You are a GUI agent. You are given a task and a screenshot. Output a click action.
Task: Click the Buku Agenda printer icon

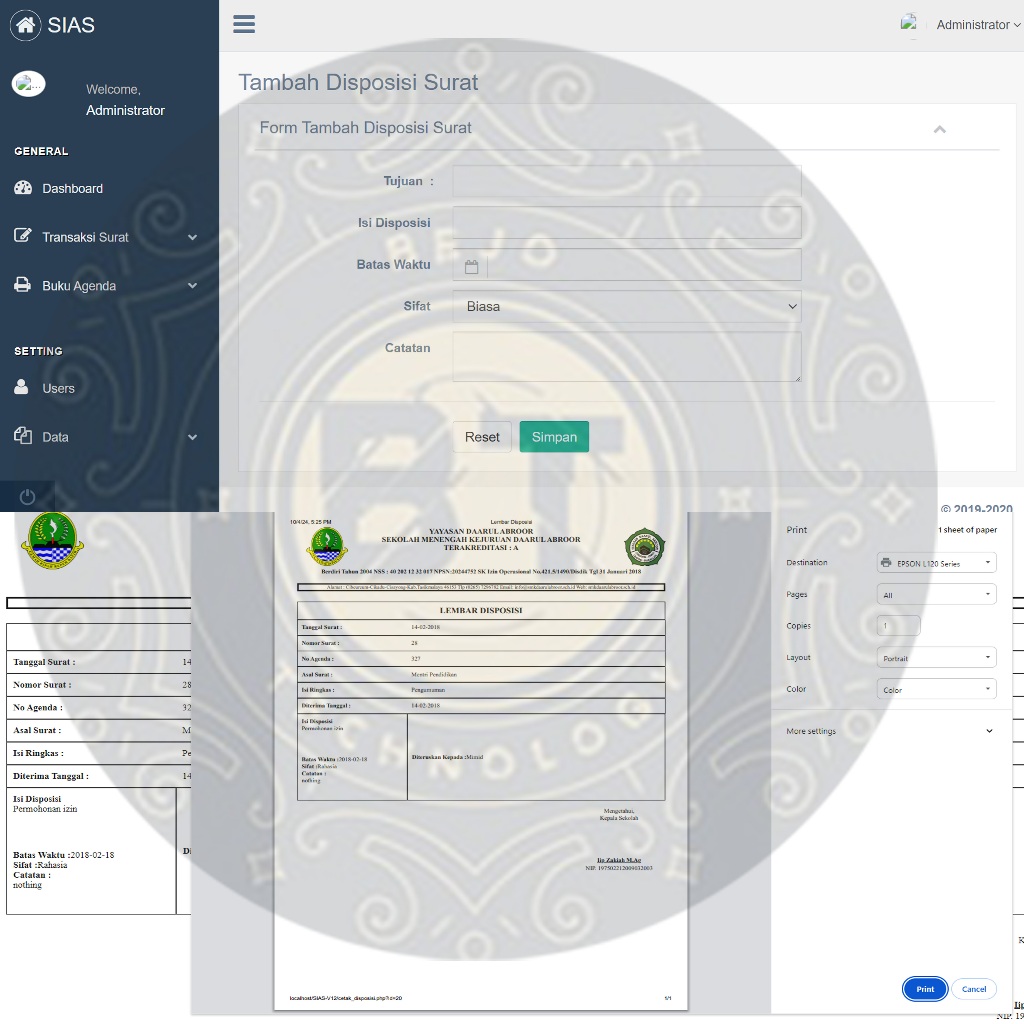(23, 285)
